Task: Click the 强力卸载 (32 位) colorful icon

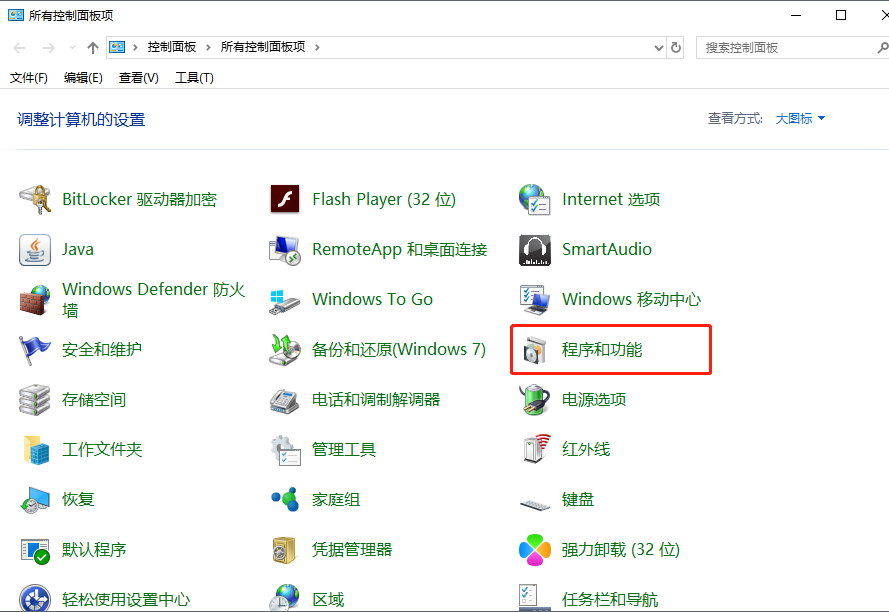Action: pos(535,550)
